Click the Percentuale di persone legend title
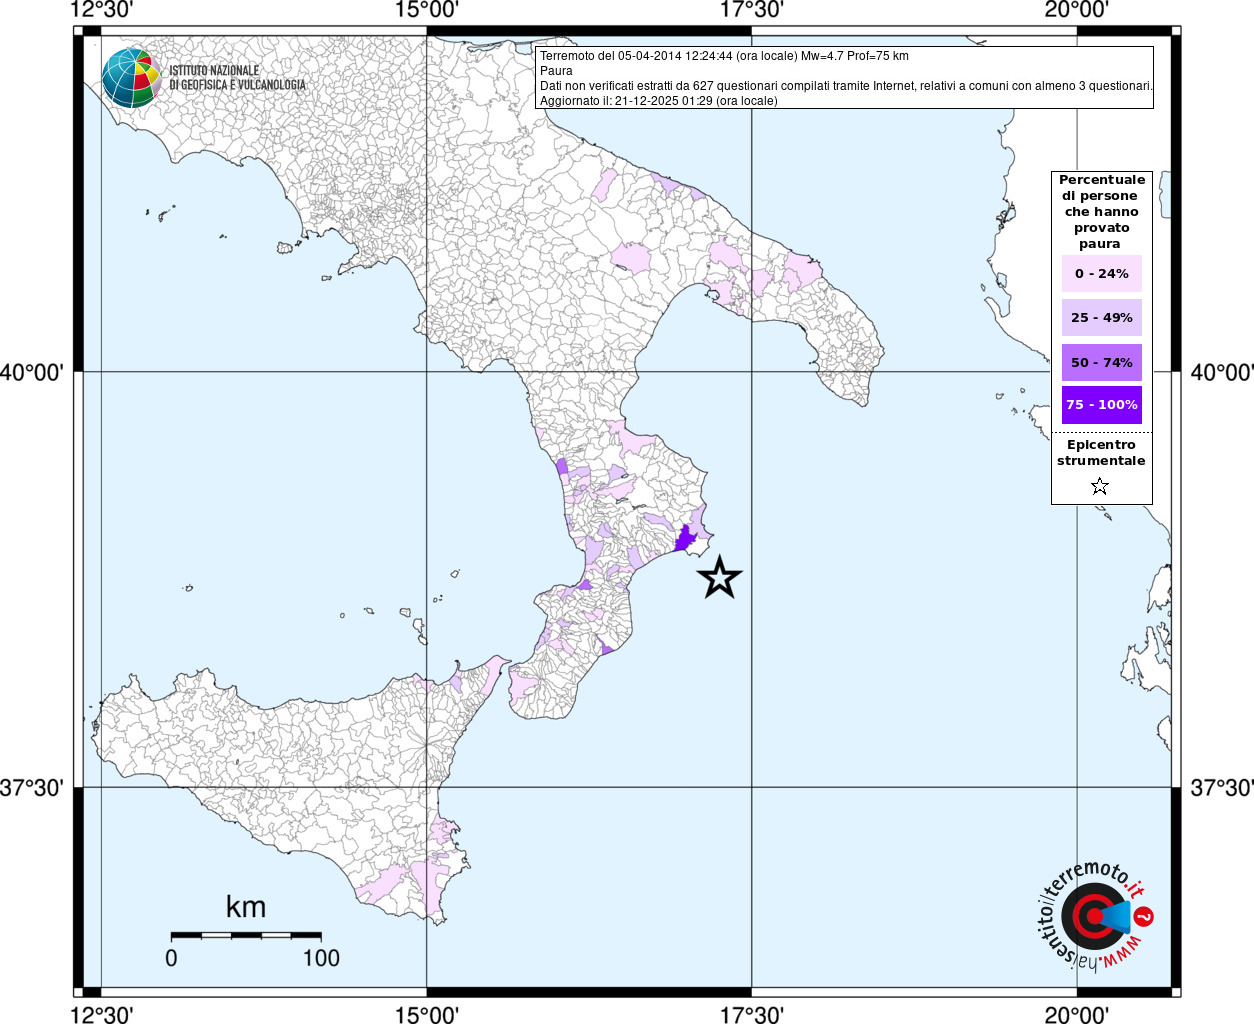 click(x=1101, y=211)
